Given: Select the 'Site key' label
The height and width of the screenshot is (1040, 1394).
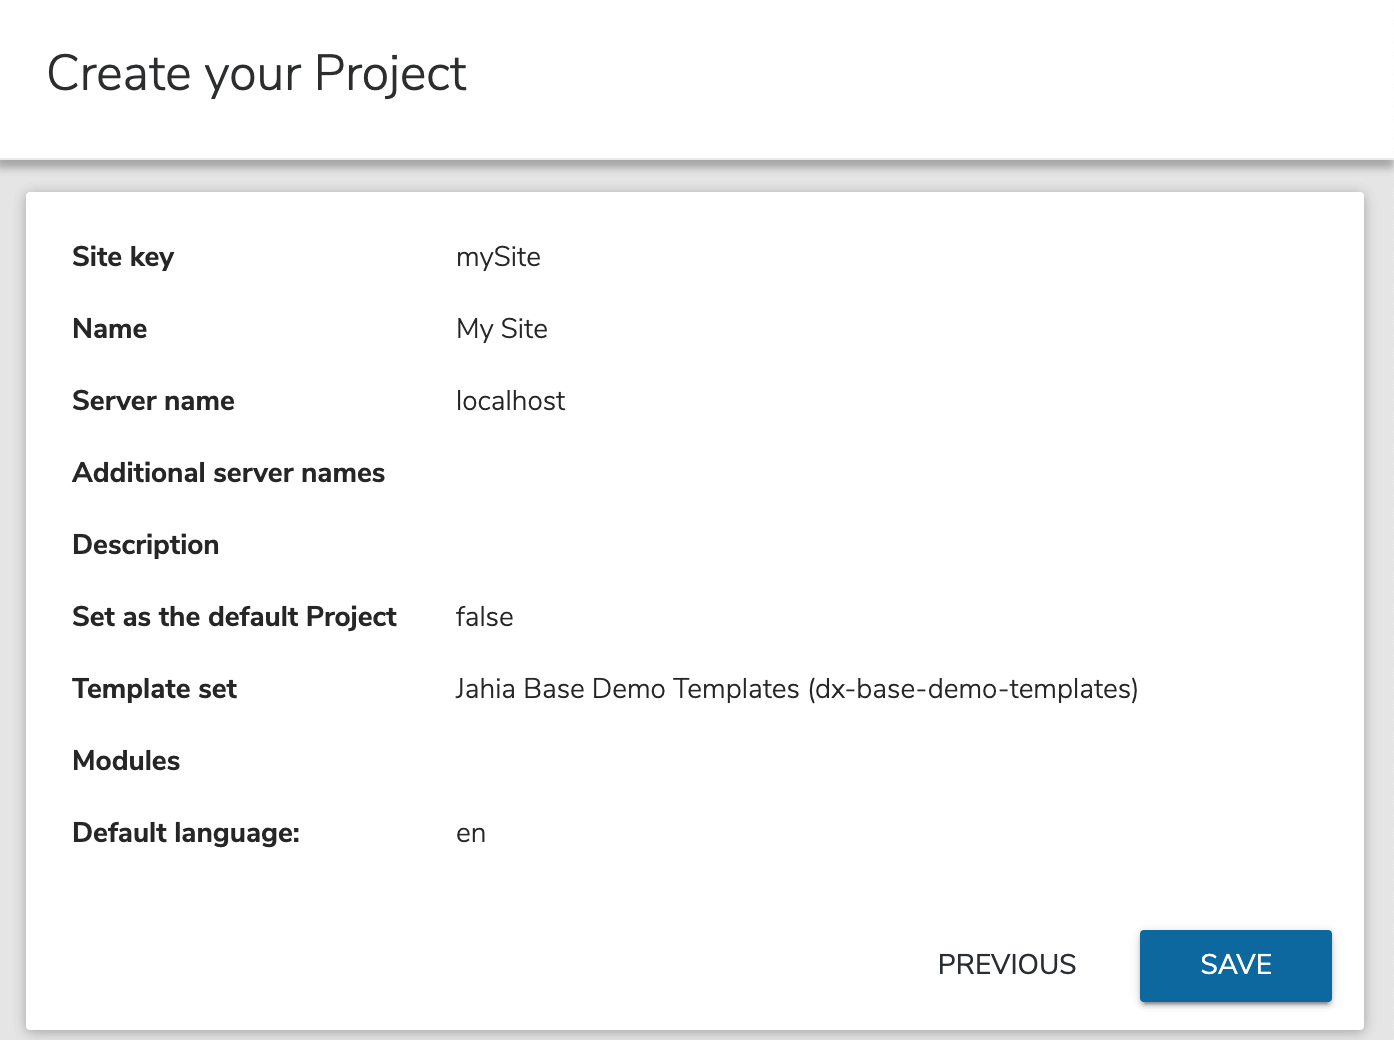Looking at the screenshot, I should (x=123, y=257).
